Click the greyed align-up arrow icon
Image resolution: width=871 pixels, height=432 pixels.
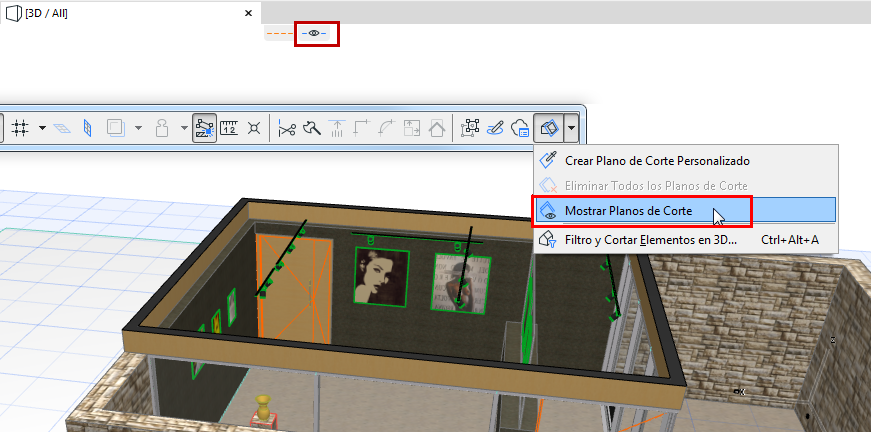tap(337, 128)
